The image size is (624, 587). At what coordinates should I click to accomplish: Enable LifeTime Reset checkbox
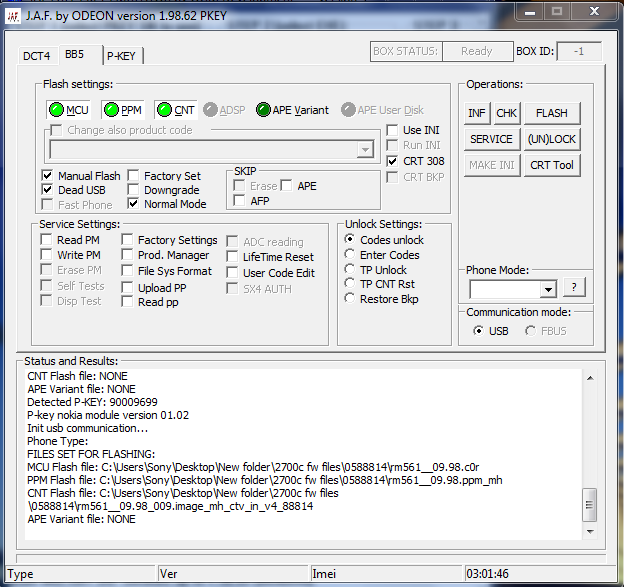232,257
